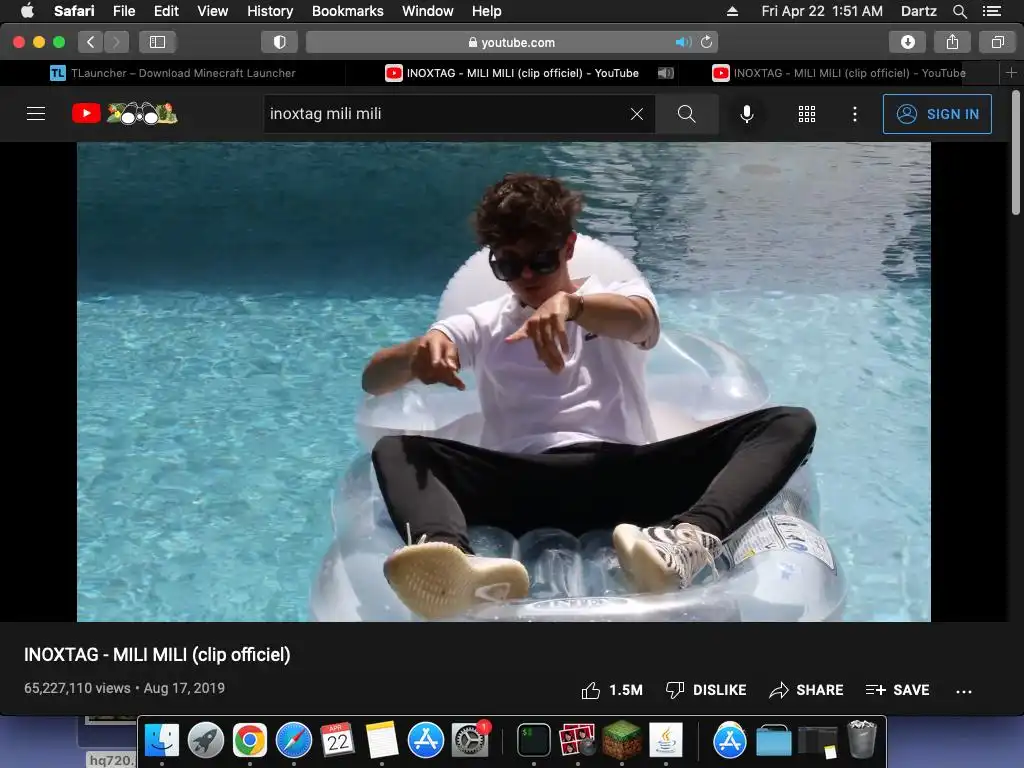Image resolution: width=1024 pixels, height=768 pixels.
Task: Open the Apple menu
Action: point(27,11)
